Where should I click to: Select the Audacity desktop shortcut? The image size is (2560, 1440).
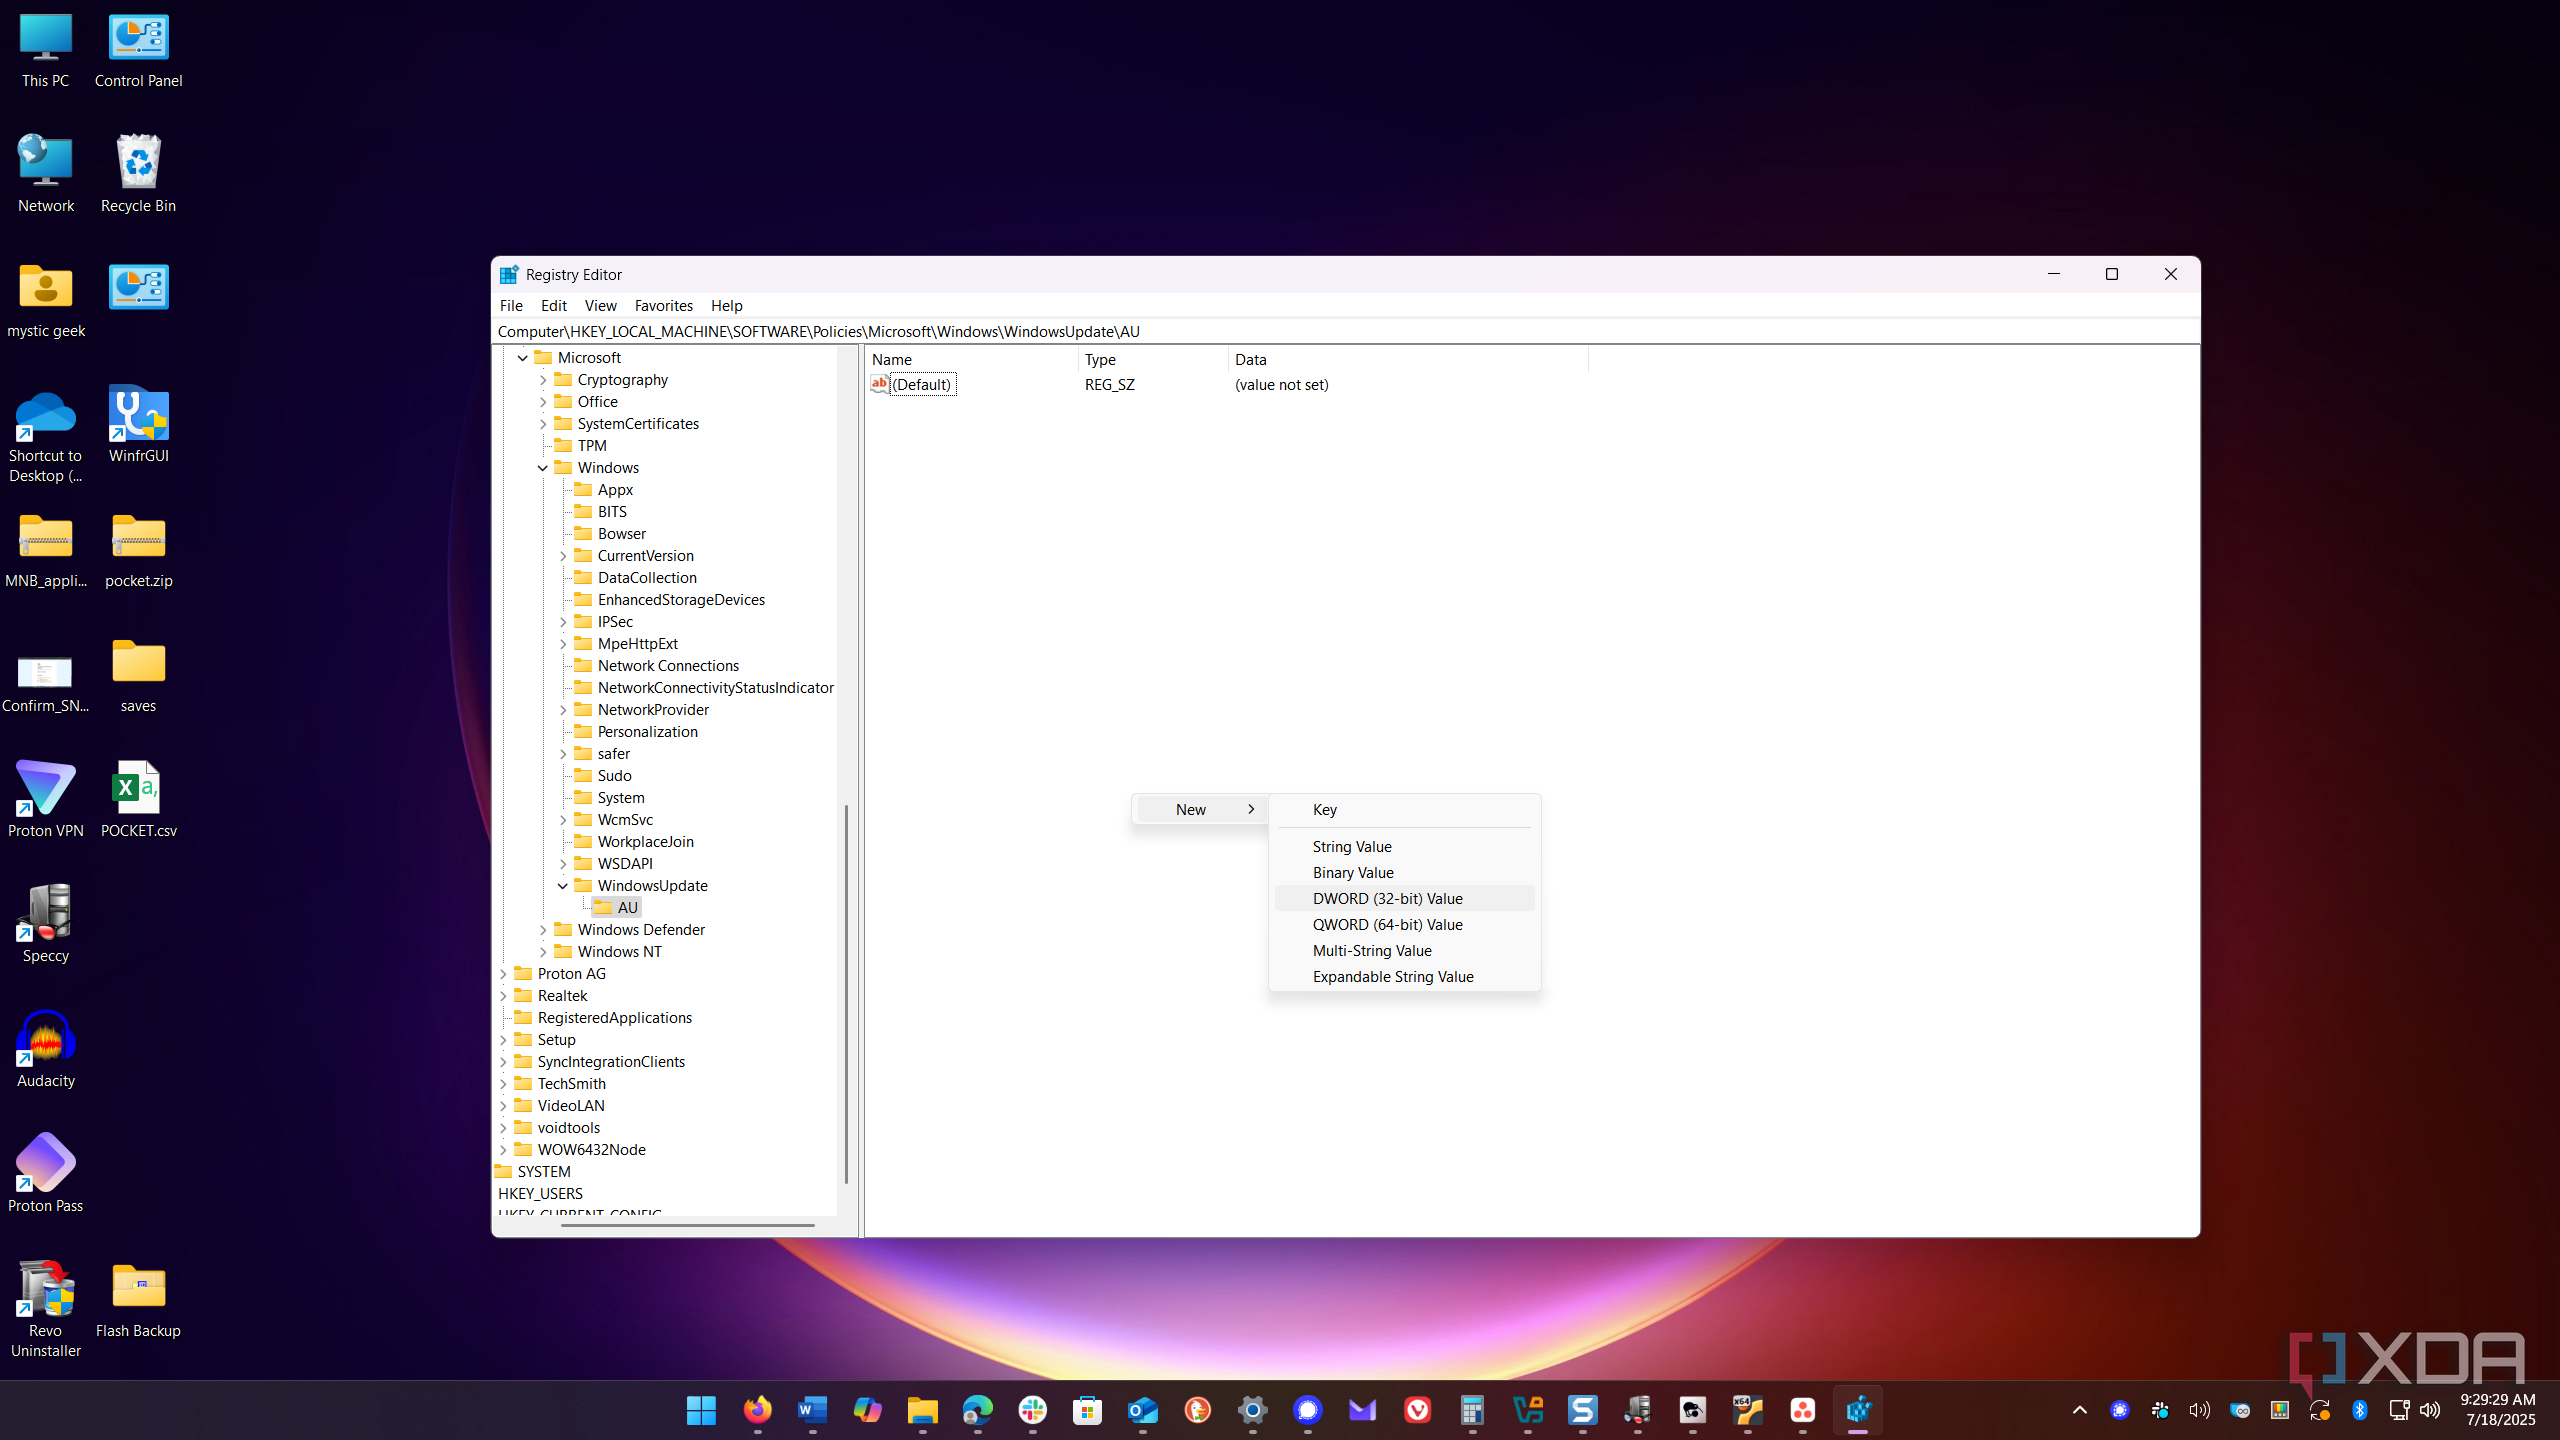coord(45,1049)
